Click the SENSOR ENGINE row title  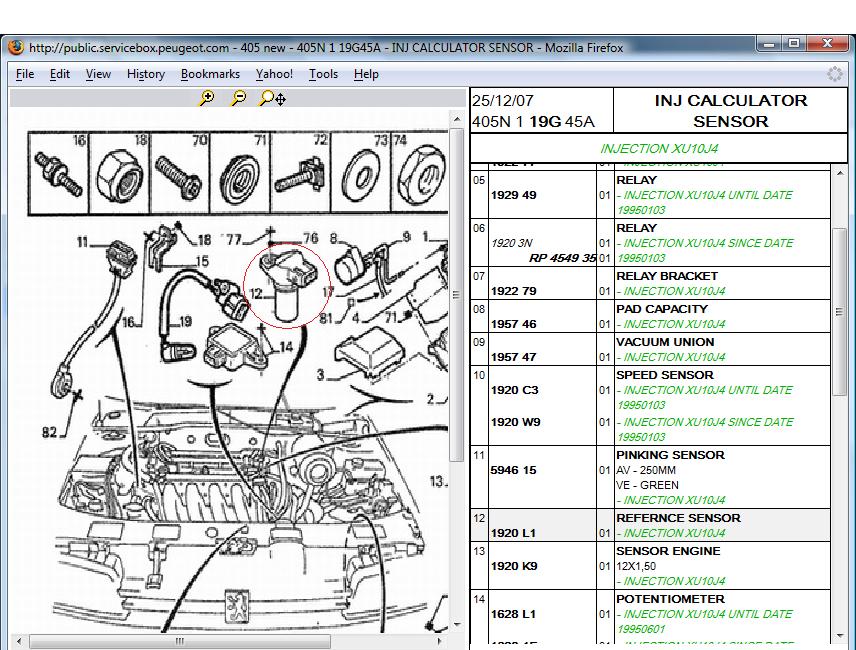pos(668,551)
